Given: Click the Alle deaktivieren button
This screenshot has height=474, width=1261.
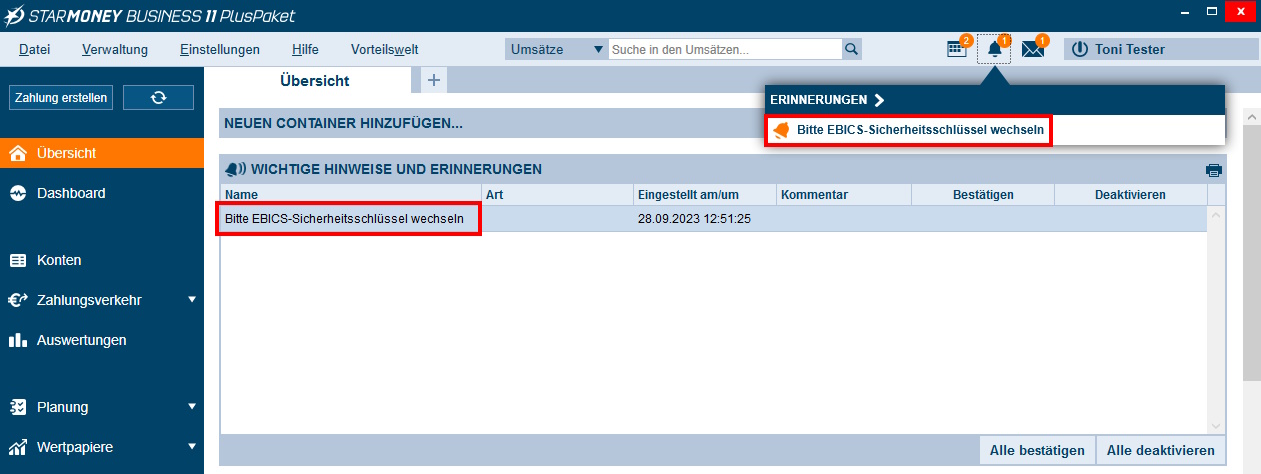Looking at the screenshot, I should click(1161, 450).
